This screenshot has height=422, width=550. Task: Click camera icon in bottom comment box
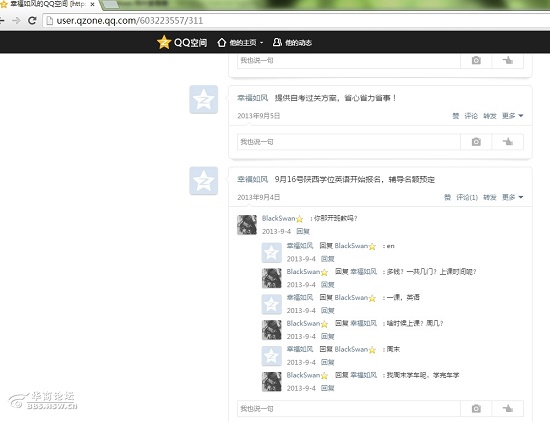tap(476, 409)
